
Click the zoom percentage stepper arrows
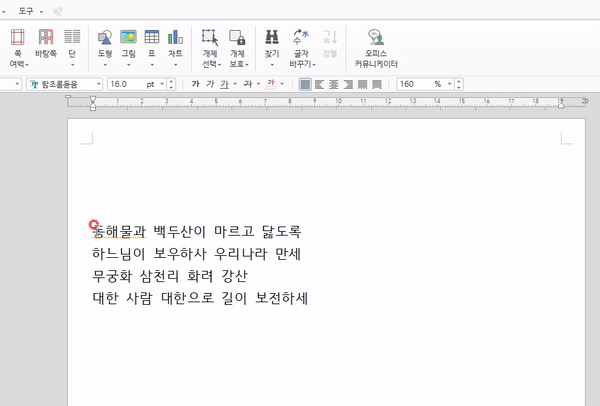[x=459, y=84]
